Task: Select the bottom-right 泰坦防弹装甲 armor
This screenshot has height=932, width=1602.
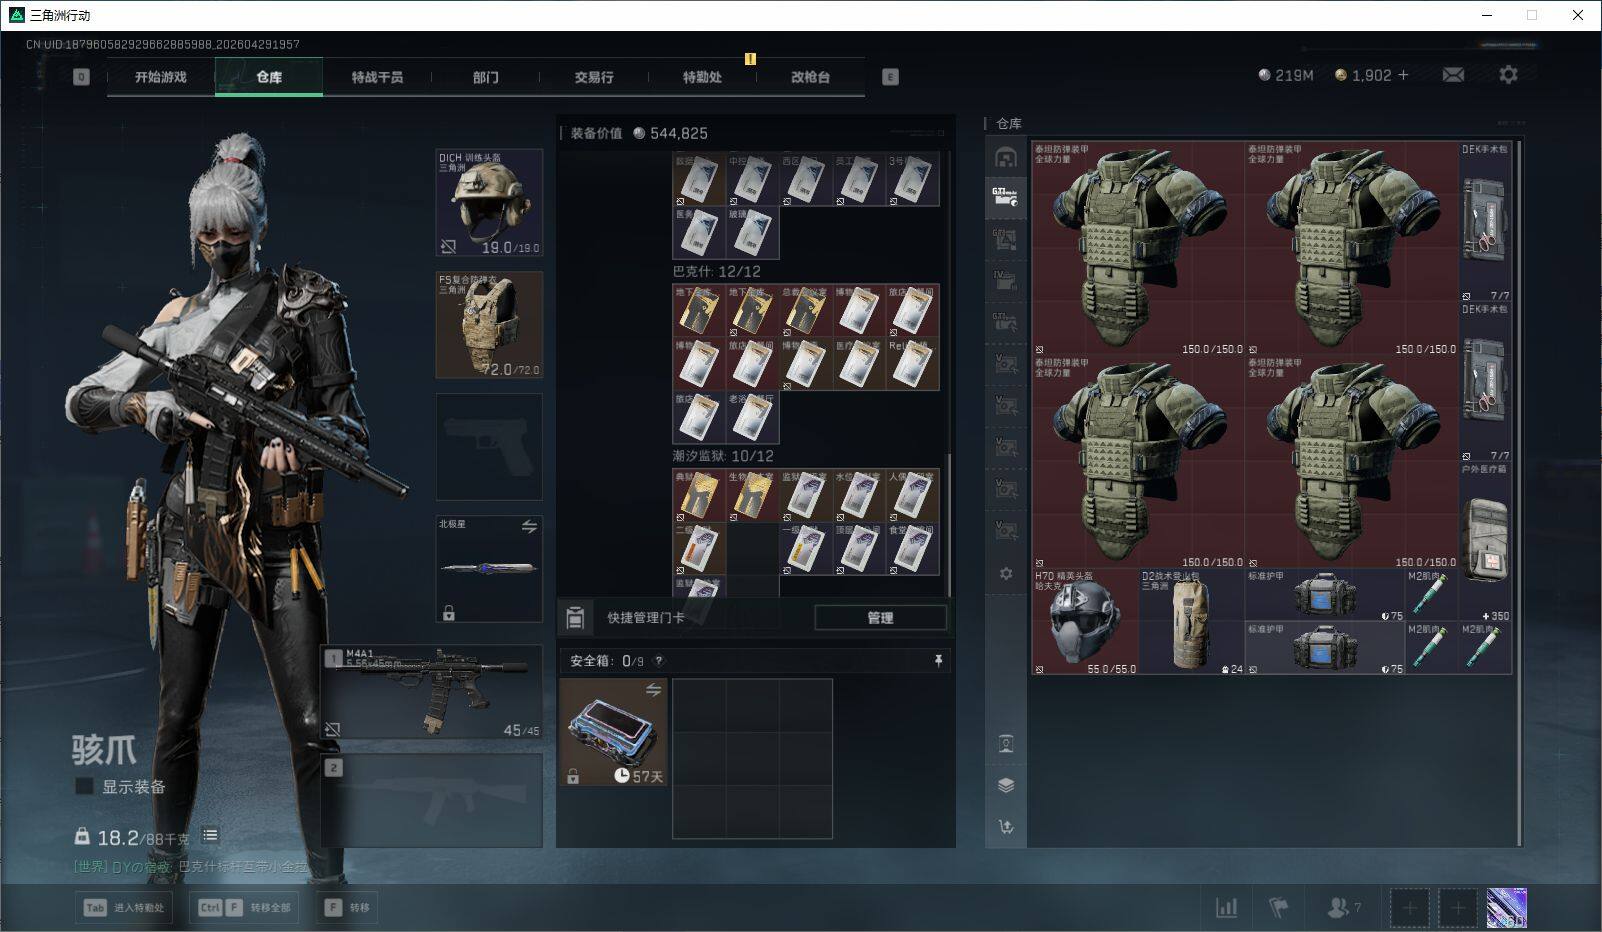Action: click(1352, 462)
